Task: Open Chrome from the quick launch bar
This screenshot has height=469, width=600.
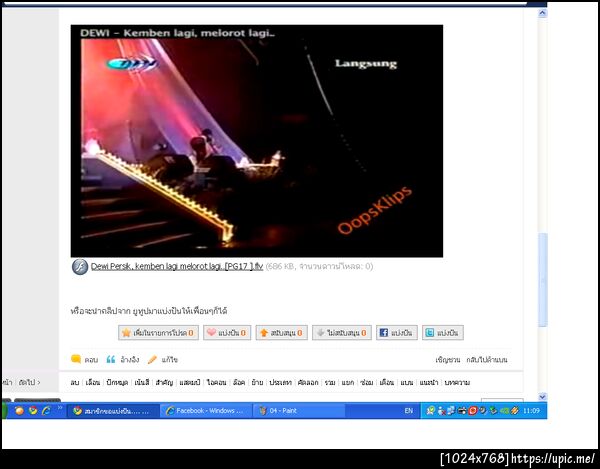Action: [33, 410]
